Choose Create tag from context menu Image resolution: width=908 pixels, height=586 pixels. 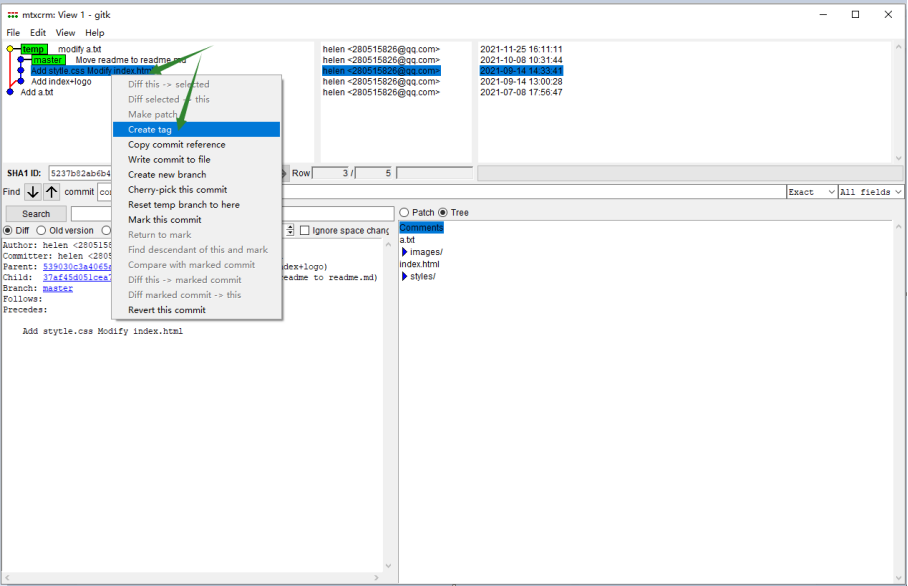tap(196, 129)
